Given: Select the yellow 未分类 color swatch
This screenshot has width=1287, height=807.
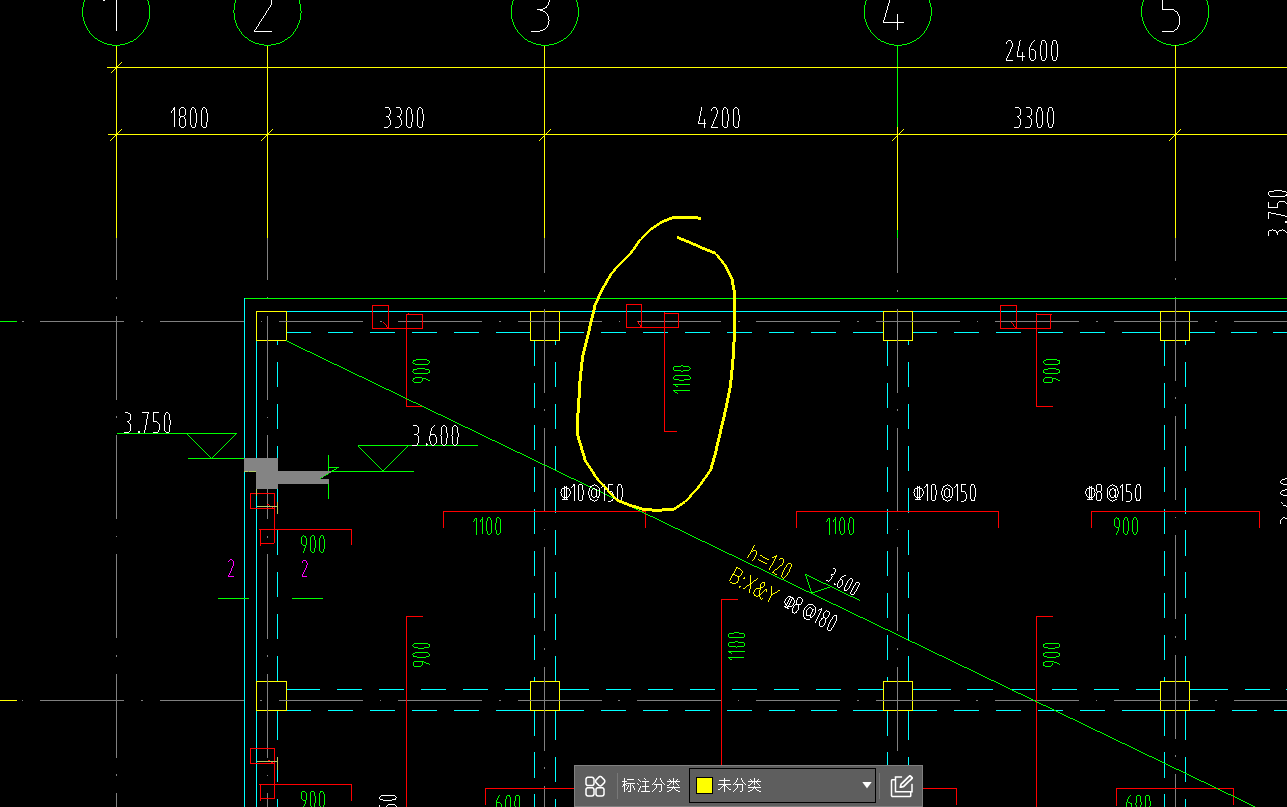Looking at the screenshot, I should tap(704, 786).
